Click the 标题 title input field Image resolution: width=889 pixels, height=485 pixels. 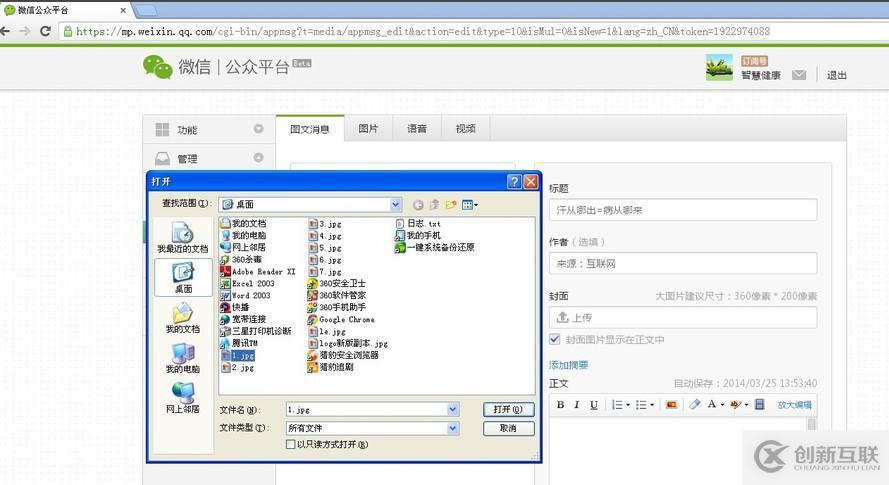(682, 210)
